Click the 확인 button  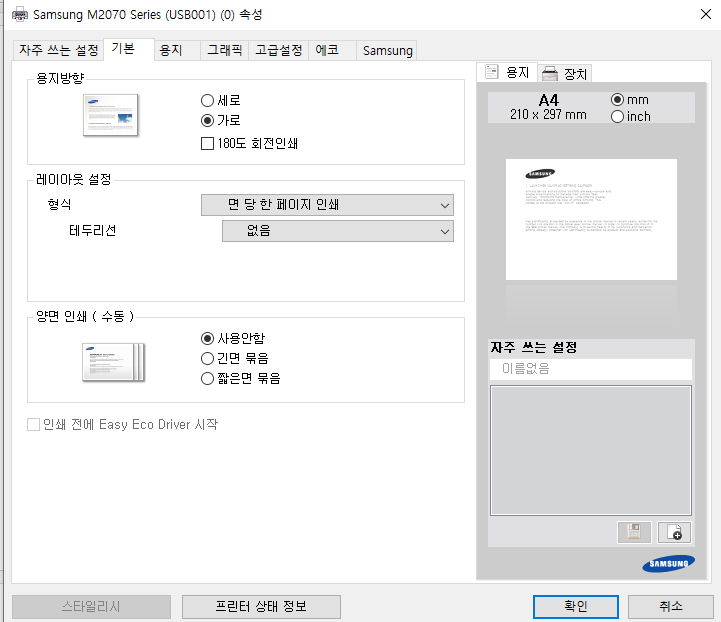coord(576,607)
